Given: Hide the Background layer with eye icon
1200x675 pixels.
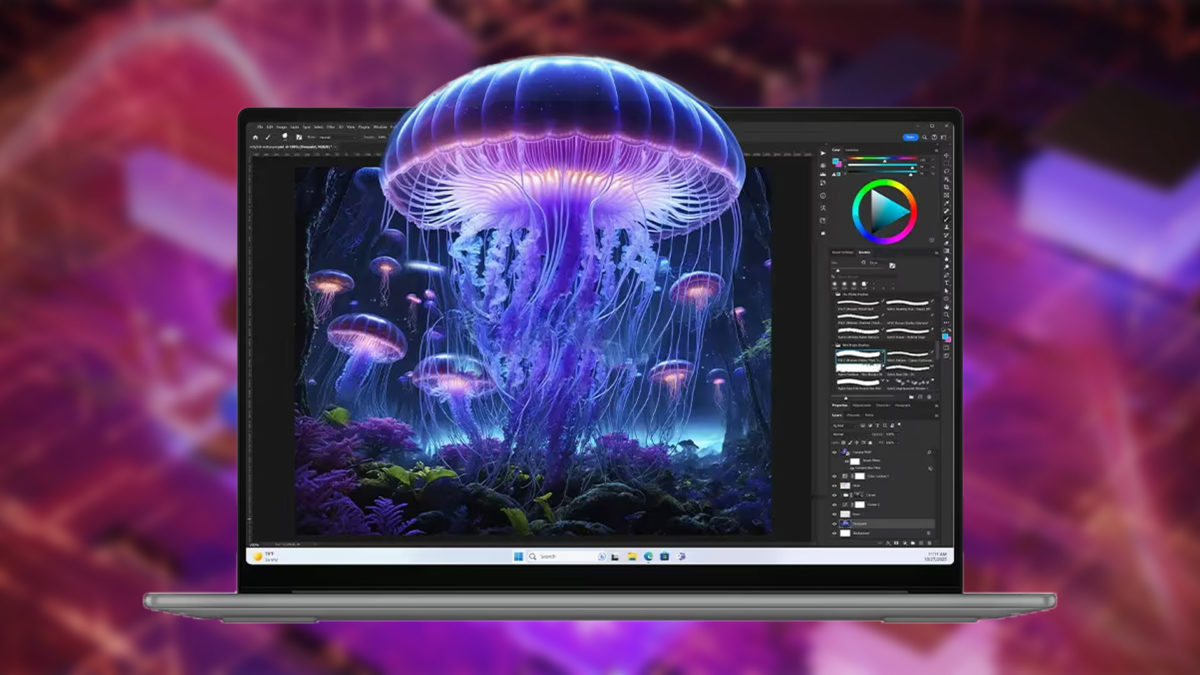Looking at the screenshot, I should pyautogui.click(x=835, y=534).
